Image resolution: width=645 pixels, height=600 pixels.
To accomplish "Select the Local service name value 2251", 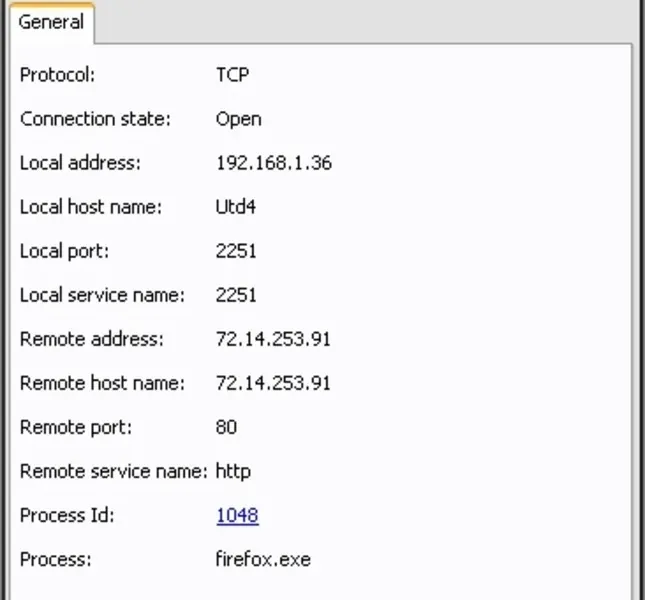I will point(236,295).
